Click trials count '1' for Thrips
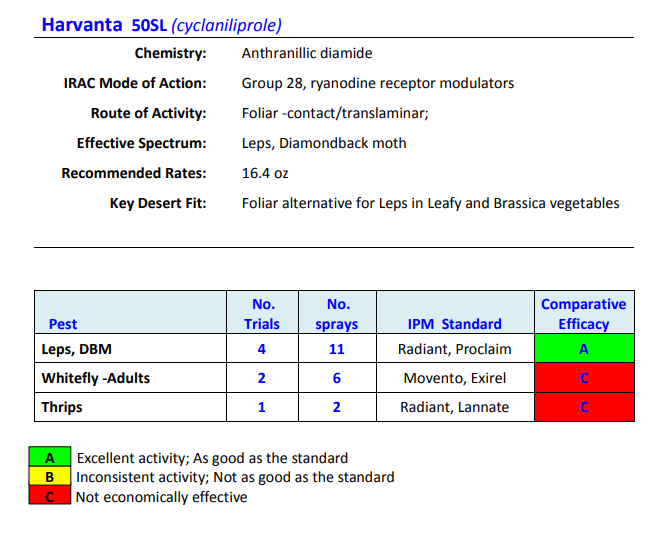 click(x=262, y=407)
